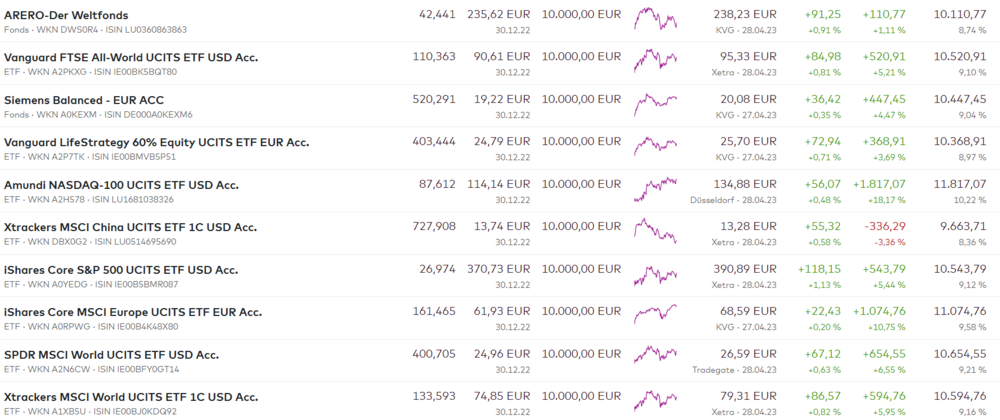This screenshot has height=420, width=1000.
Task: Select iShares Core MSCI Europe UCITS ETF
Action: [132, 312]
